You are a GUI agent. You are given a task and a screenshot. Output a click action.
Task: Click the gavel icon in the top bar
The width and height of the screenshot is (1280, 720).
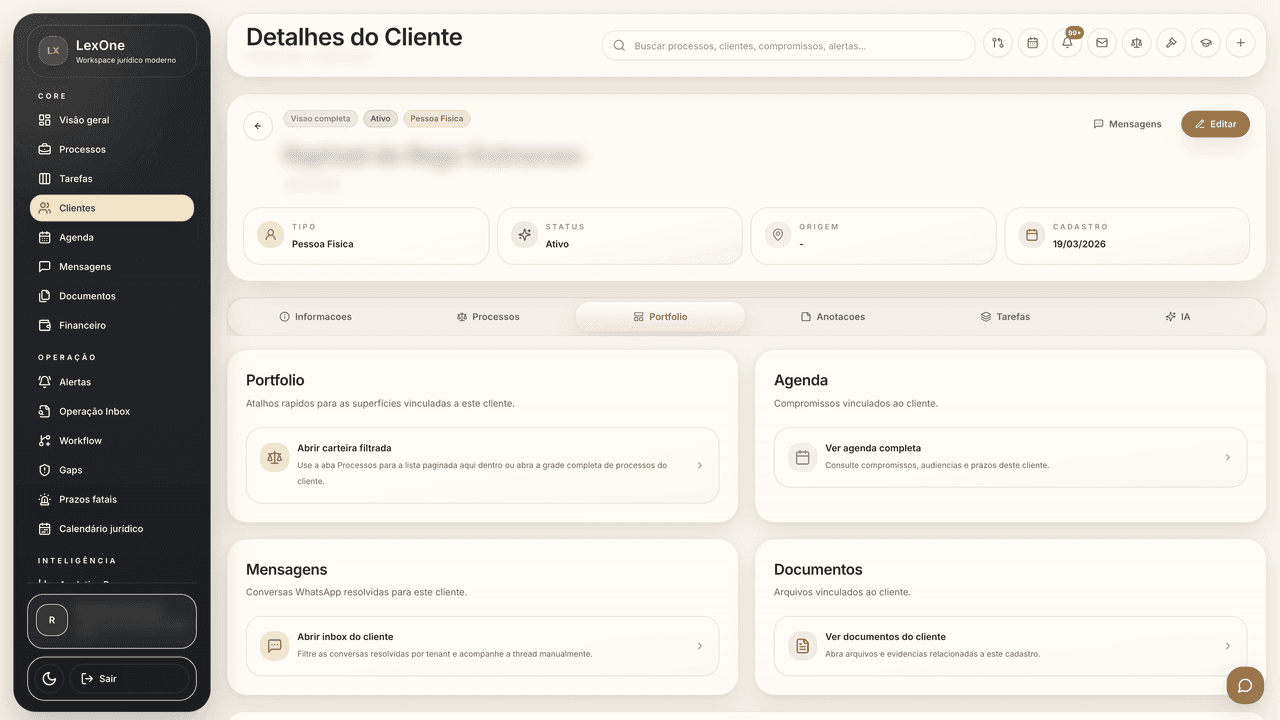coord(1171,43)
